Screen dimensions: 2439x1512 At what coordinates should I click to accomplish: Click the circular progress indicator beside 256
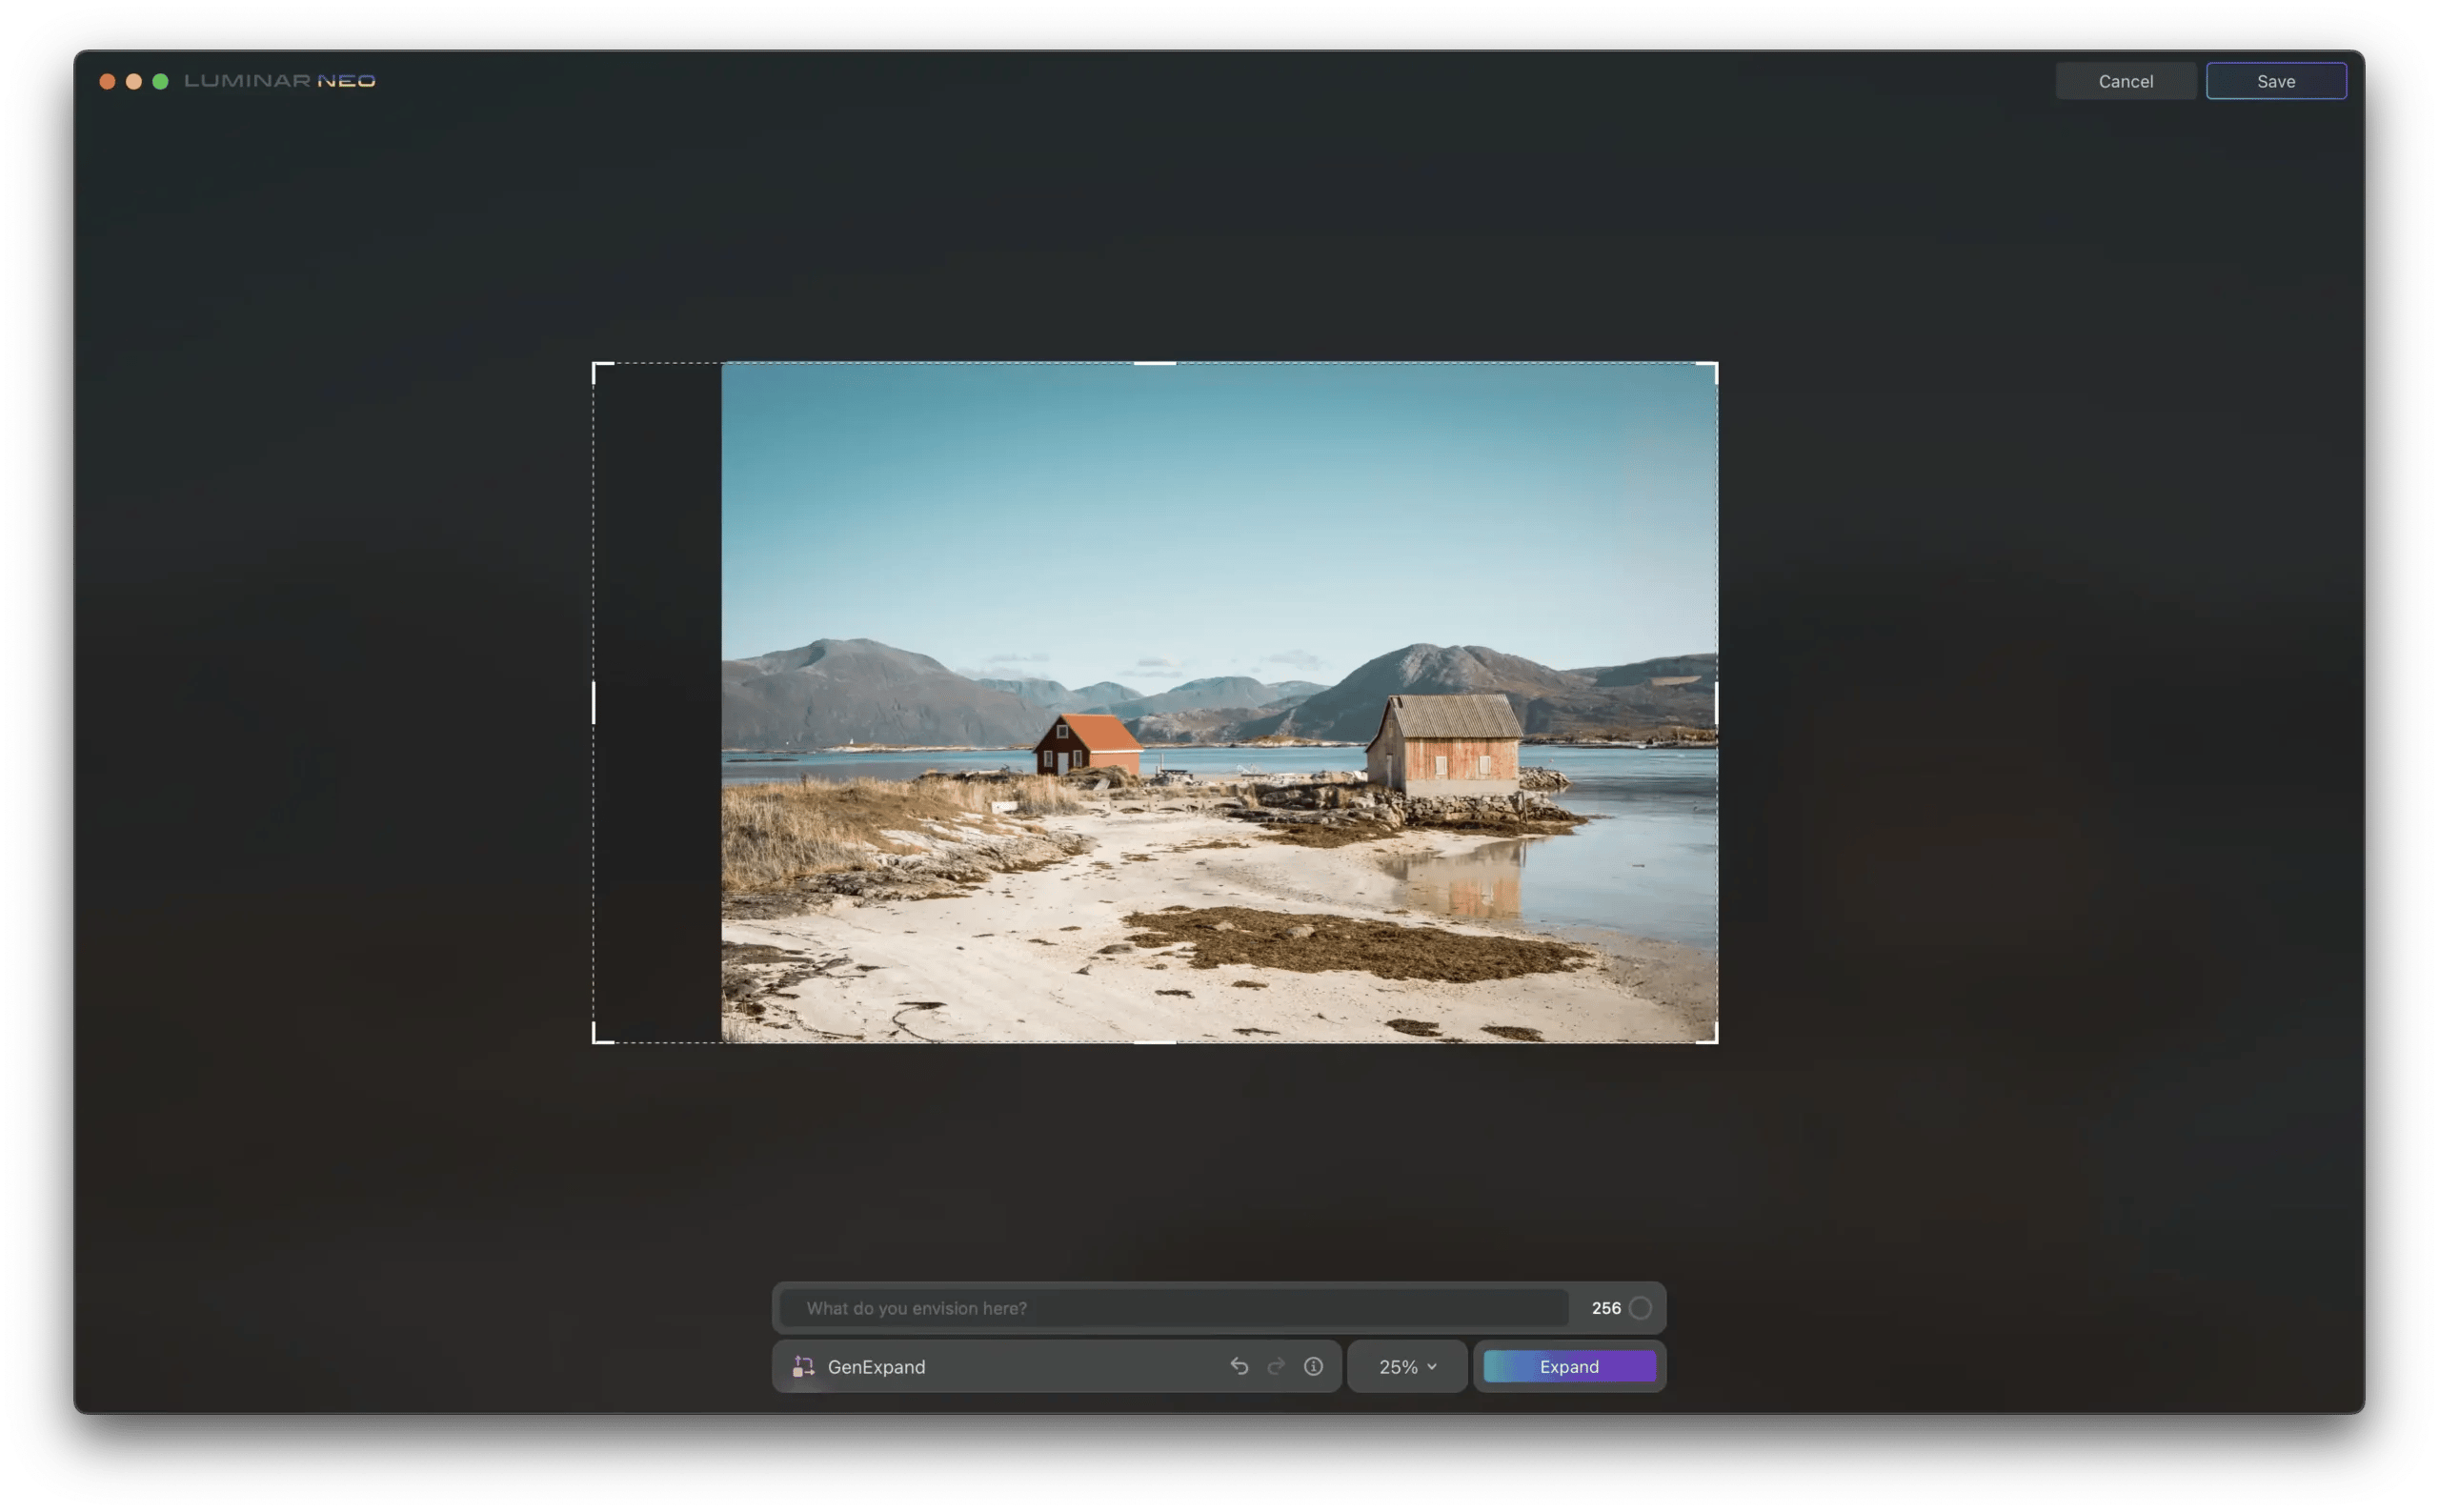[1640, 1308]
